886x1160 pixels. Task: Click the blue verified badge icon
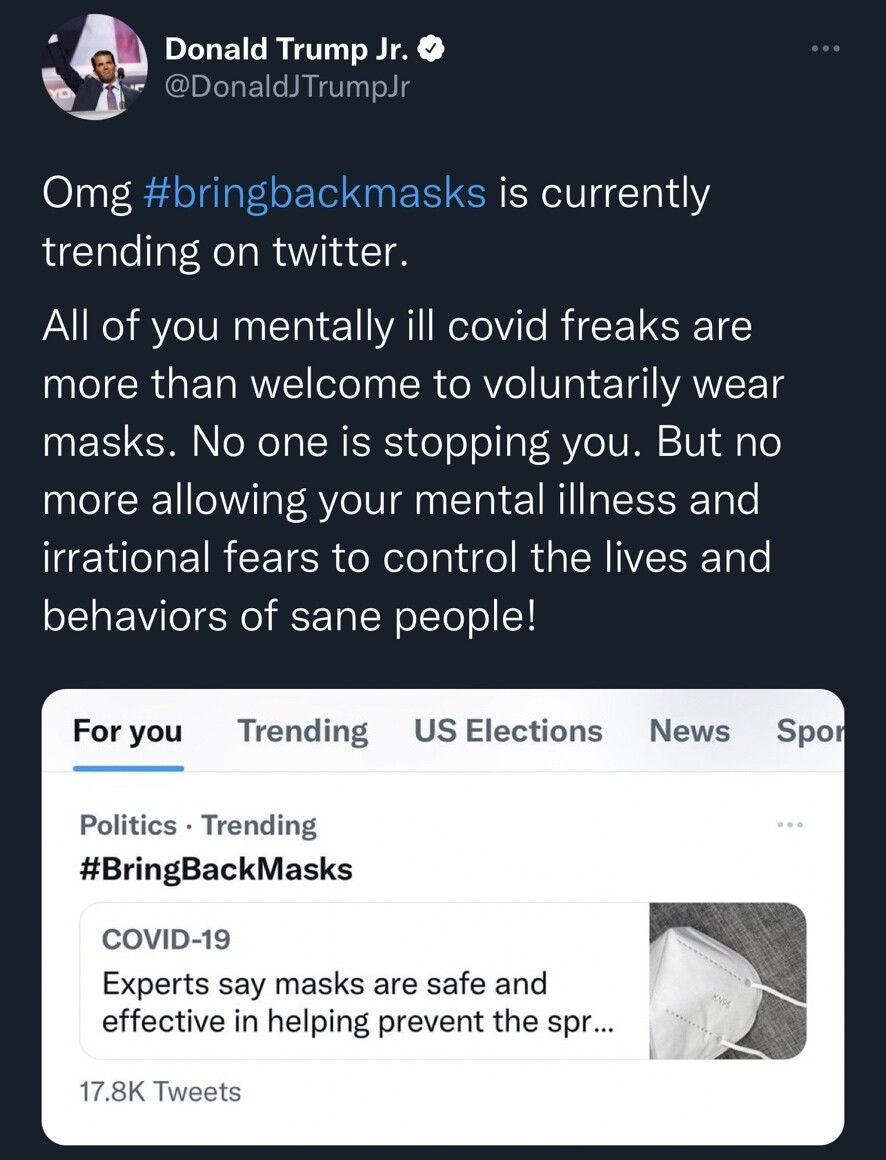432,47
